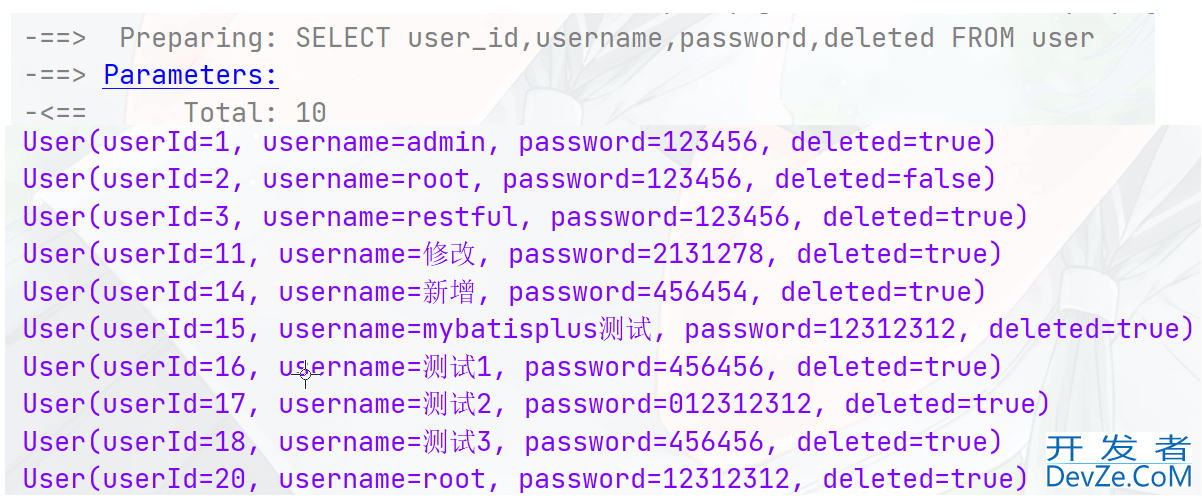The width and height of the screenshot is (1202, 498).
Task: Click the userId=16 row with 测试1
Action: coord(512,367)
